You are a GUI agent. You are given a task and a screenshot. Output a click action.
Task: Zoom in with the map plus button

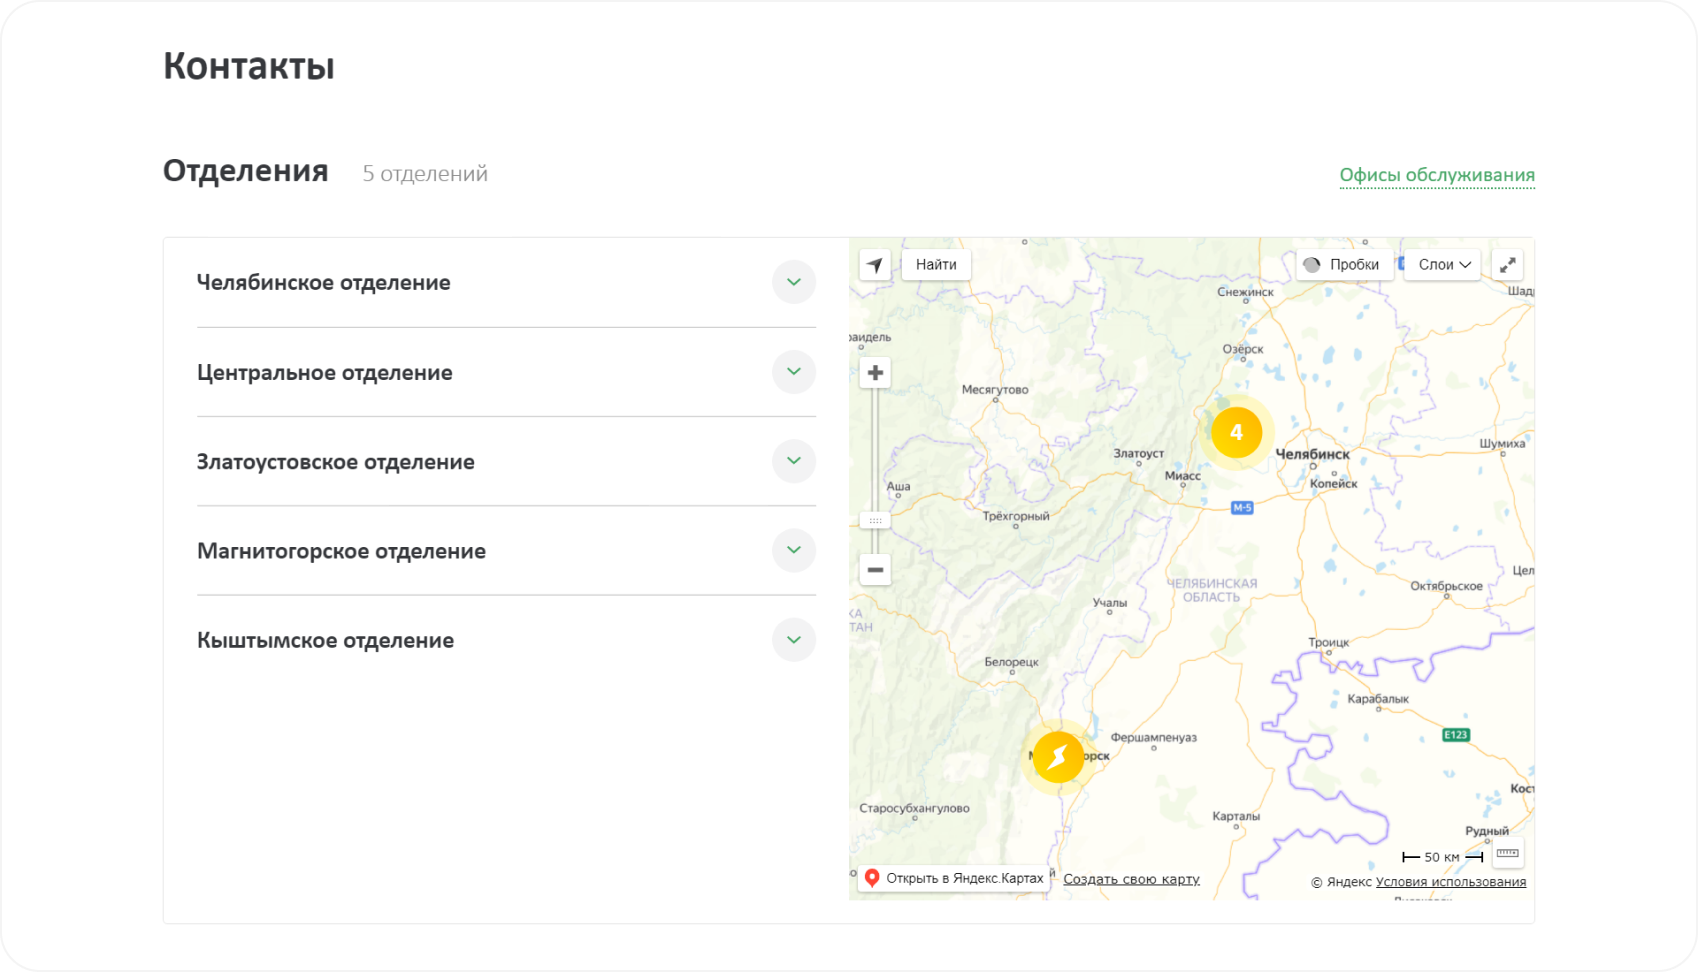[875, 373]
